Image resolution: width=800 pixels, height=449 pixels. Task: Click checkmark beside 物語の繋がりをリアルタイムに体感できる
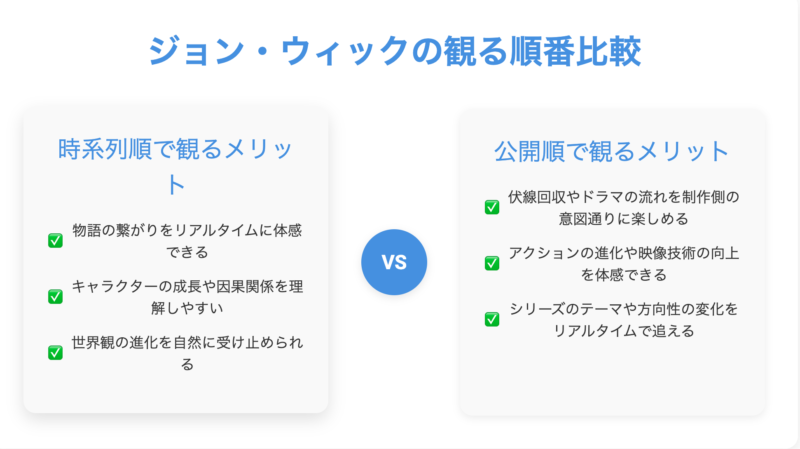(x=55, y=240)
